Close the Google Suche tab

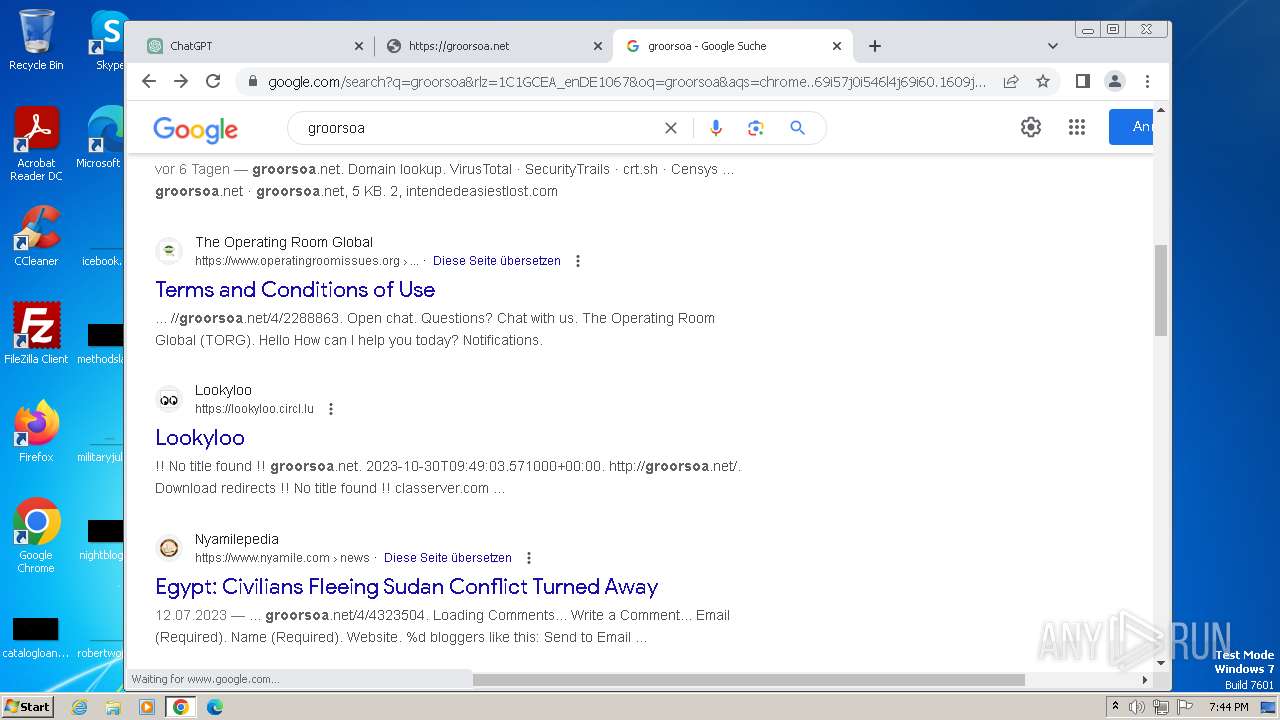(x=837, y=46)
